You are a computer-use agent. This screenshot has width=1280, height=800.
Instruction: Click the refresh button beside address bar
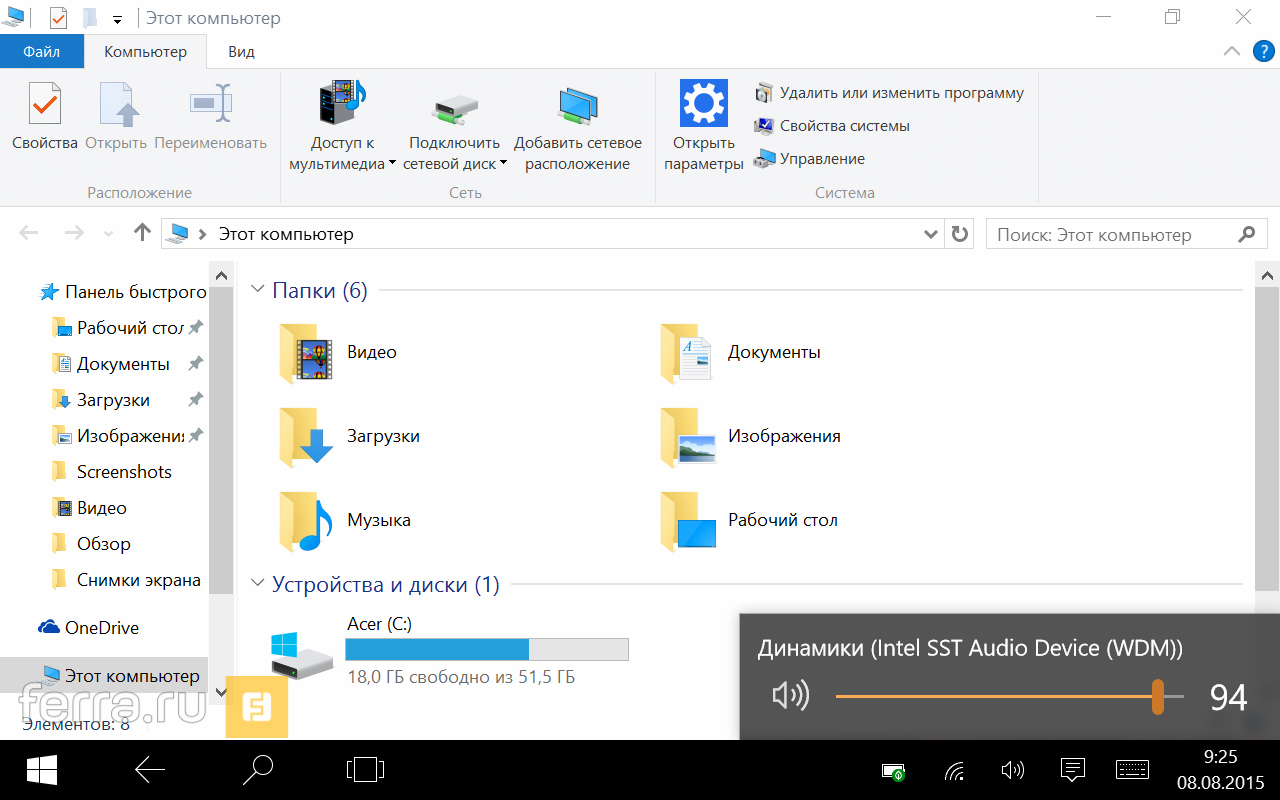click(960, 234)
